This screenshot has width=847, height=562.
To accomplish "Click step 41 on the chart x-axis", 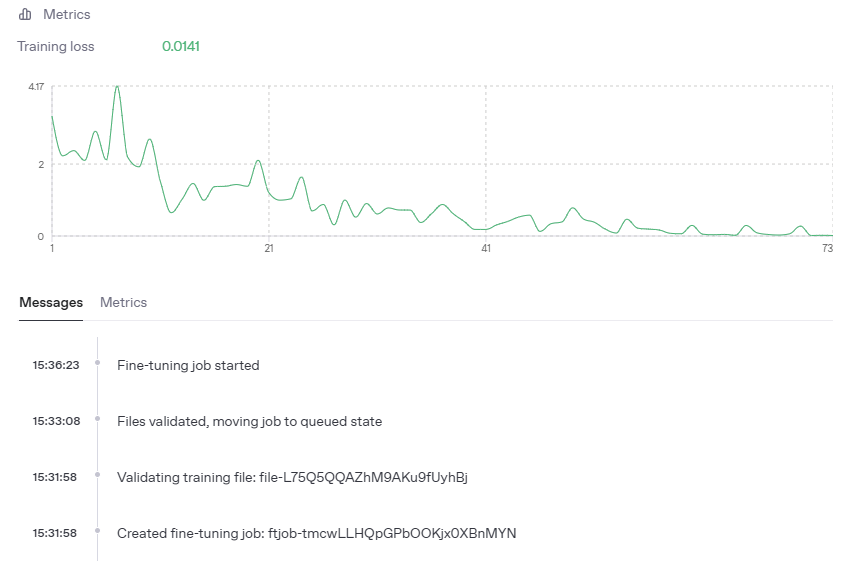I will (x=485, y=249).
